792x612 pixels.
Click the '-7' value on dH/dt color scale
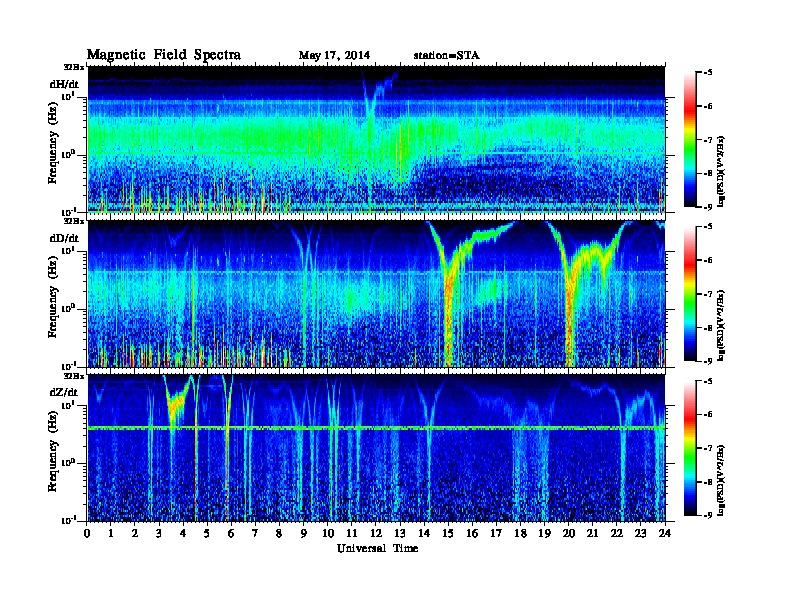coord(708,139)
